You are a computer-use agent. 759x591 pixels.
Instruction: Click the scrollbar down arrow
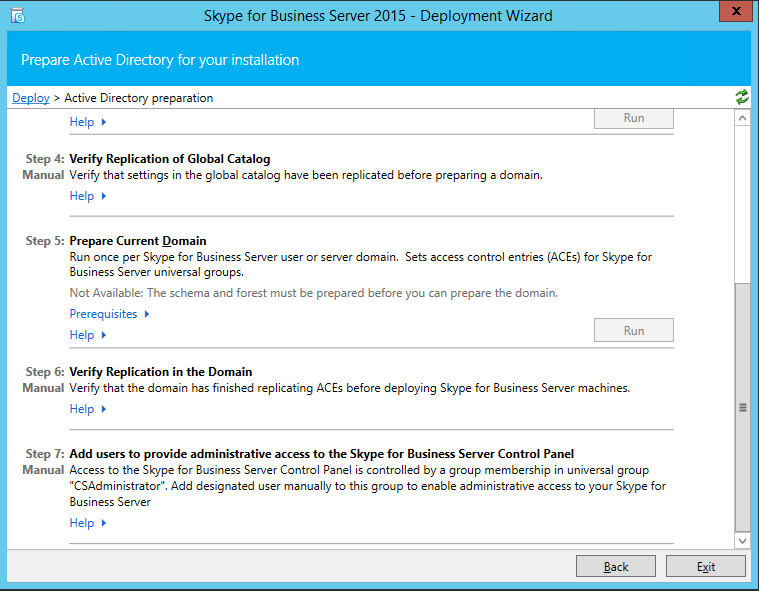pos(742,540)
